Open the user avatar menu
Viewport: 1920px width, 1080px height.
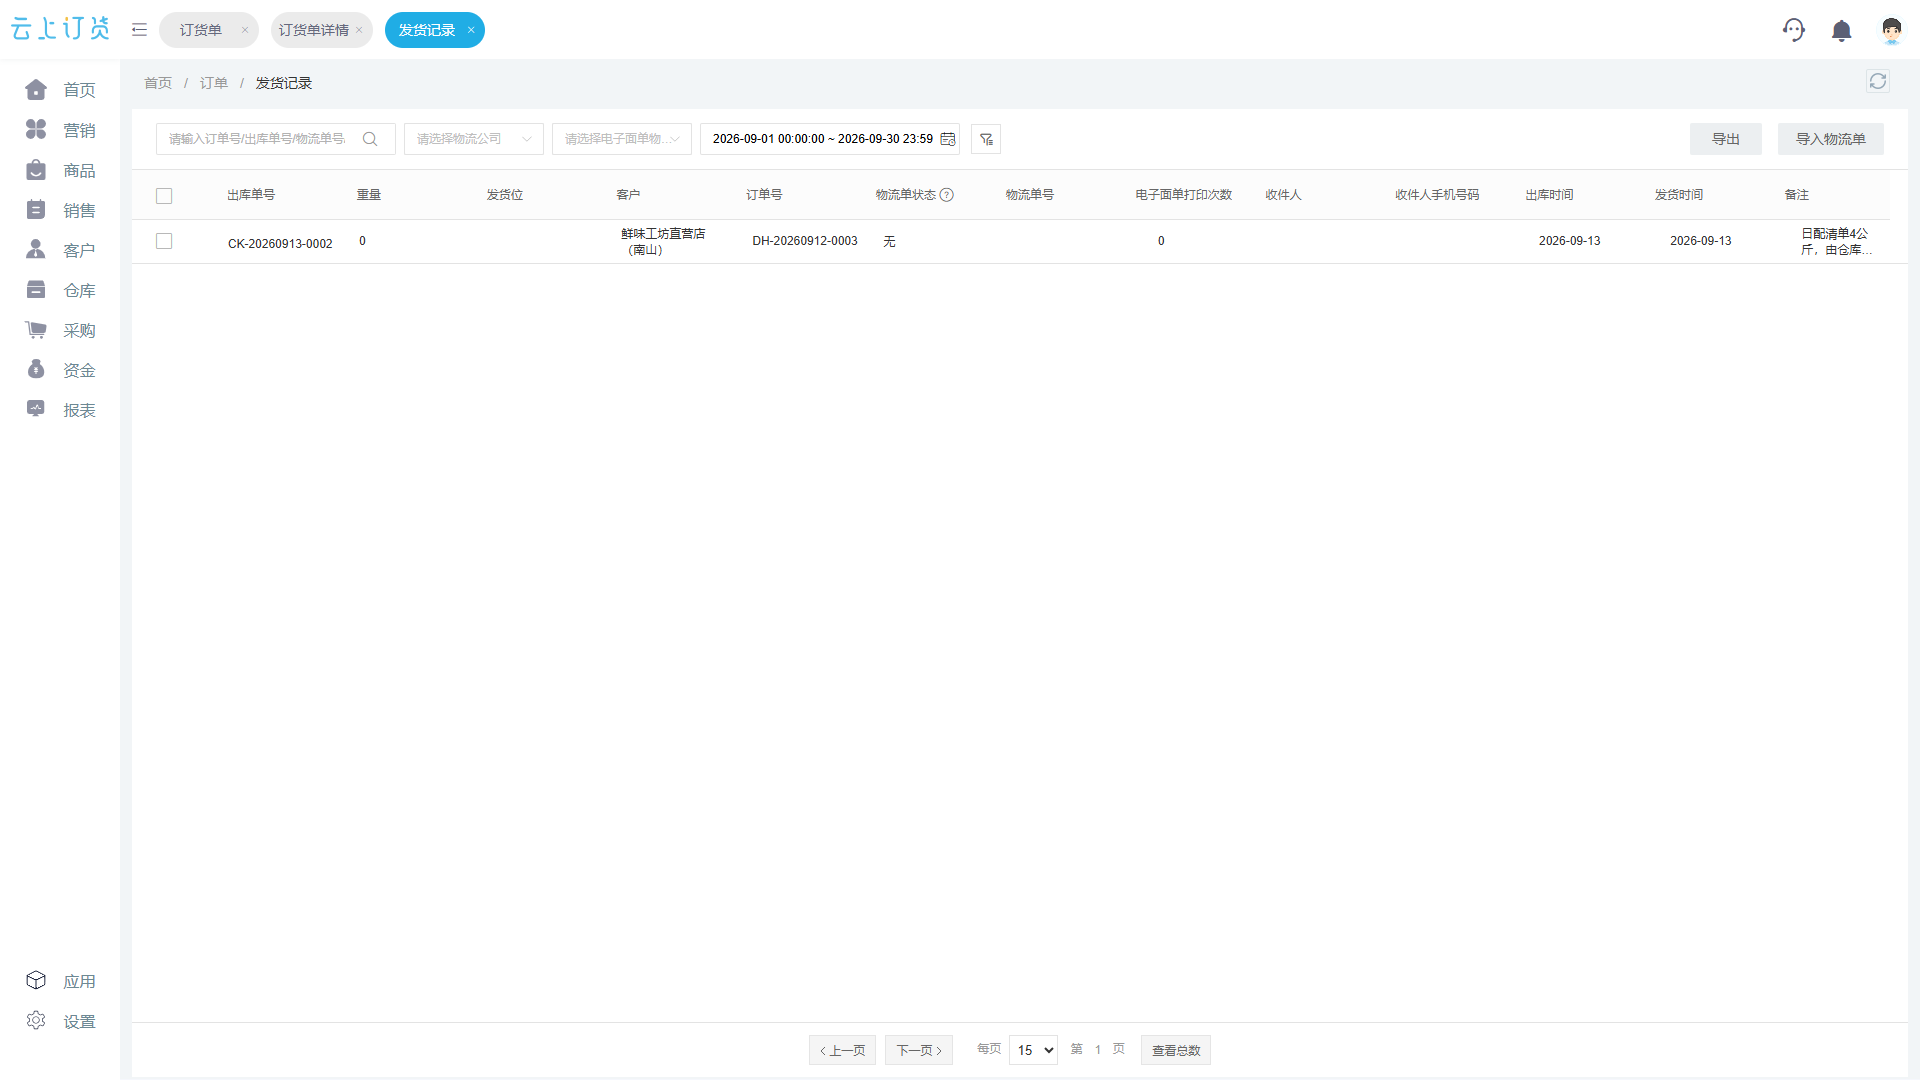point(1891,31)
